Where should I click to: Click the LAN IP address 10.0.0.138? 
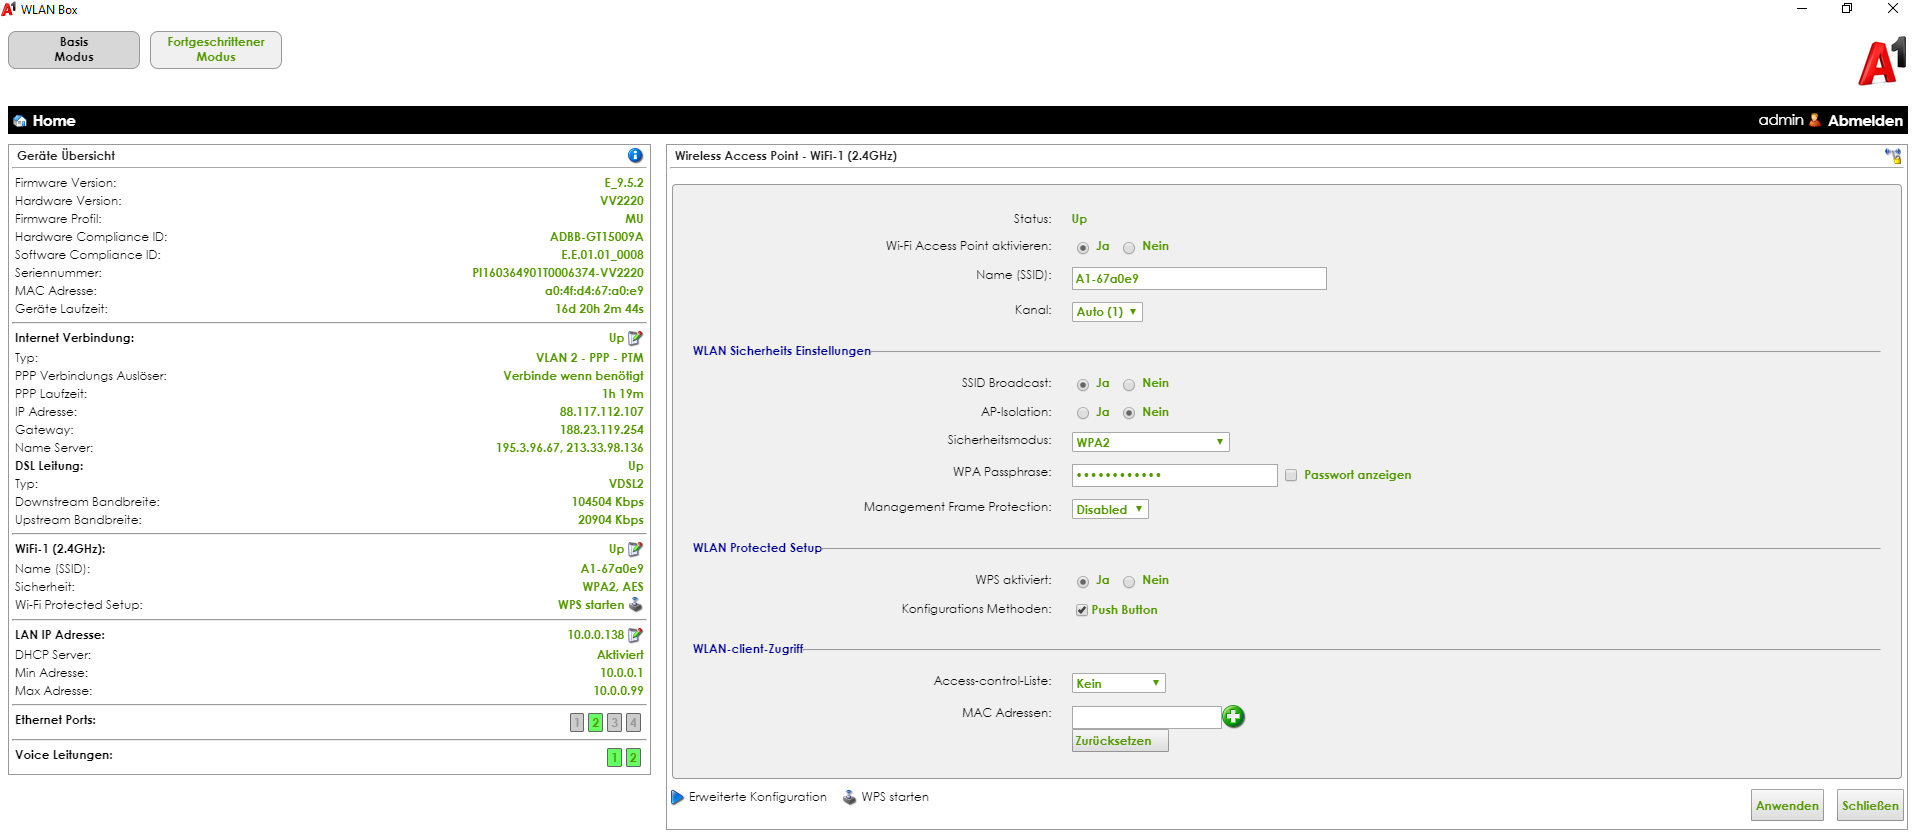pos(596,635)
